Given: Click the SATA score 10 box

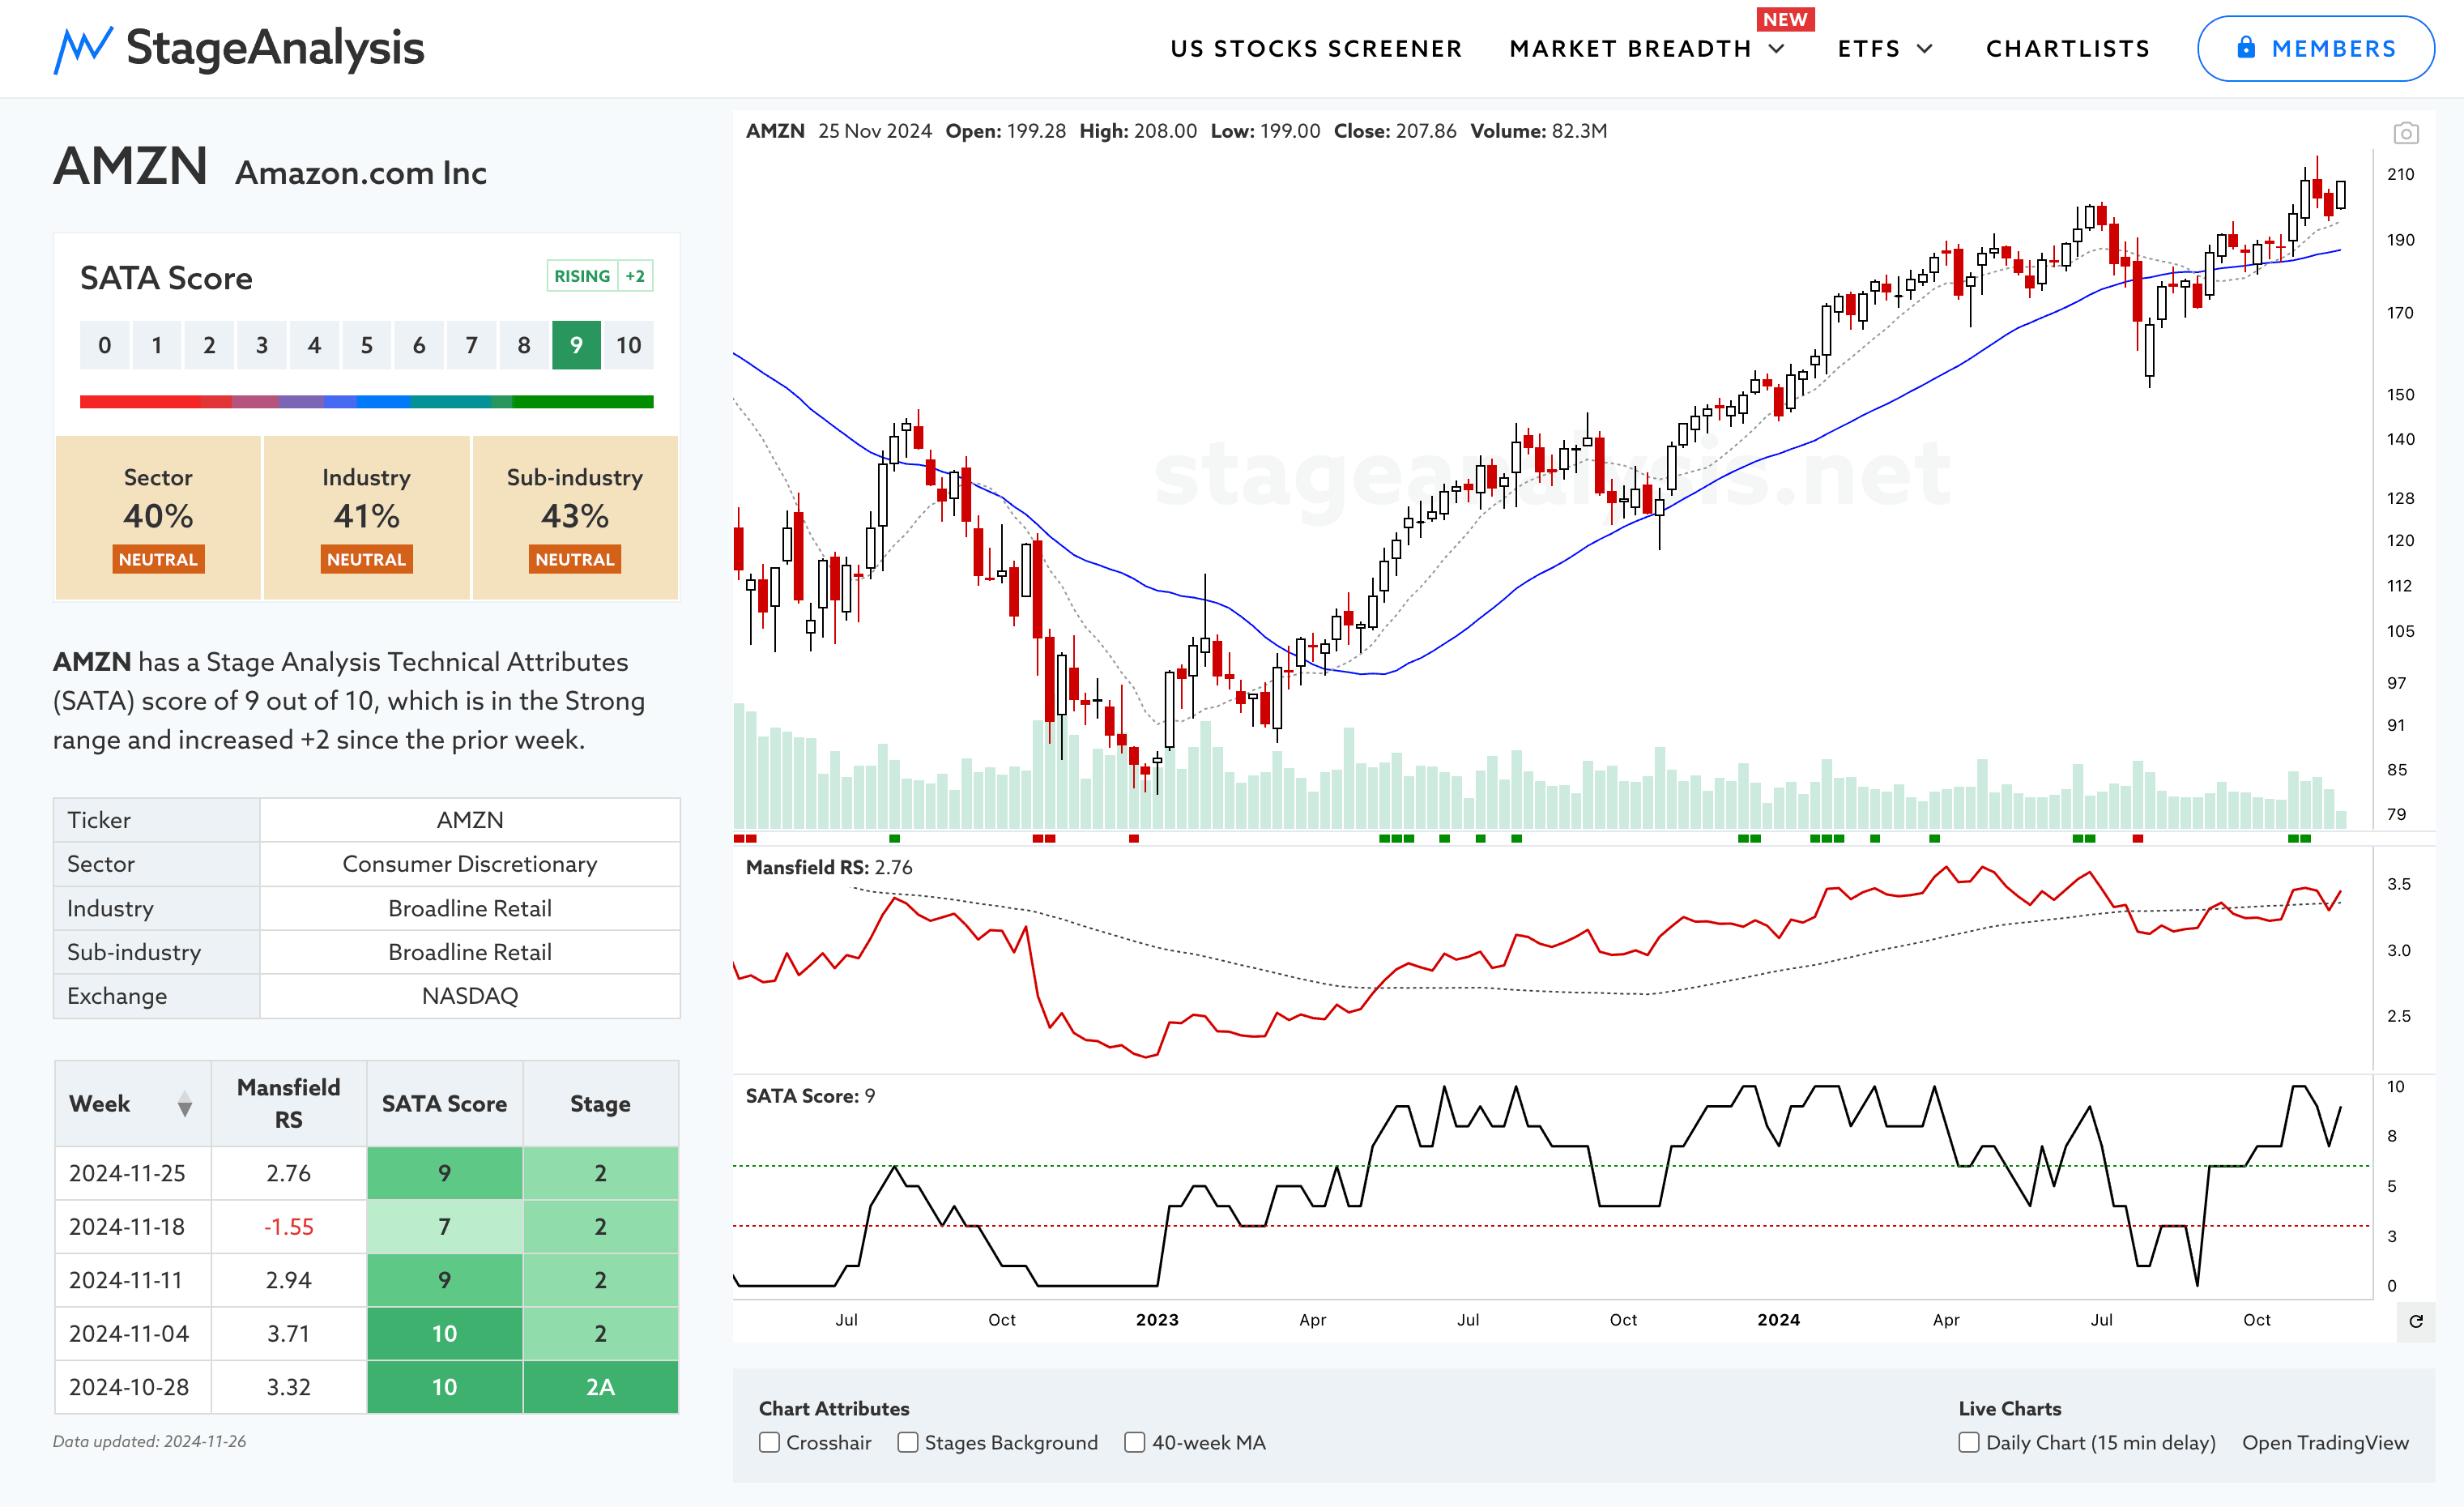Looking at the screenshot, I should coord(629,345).
